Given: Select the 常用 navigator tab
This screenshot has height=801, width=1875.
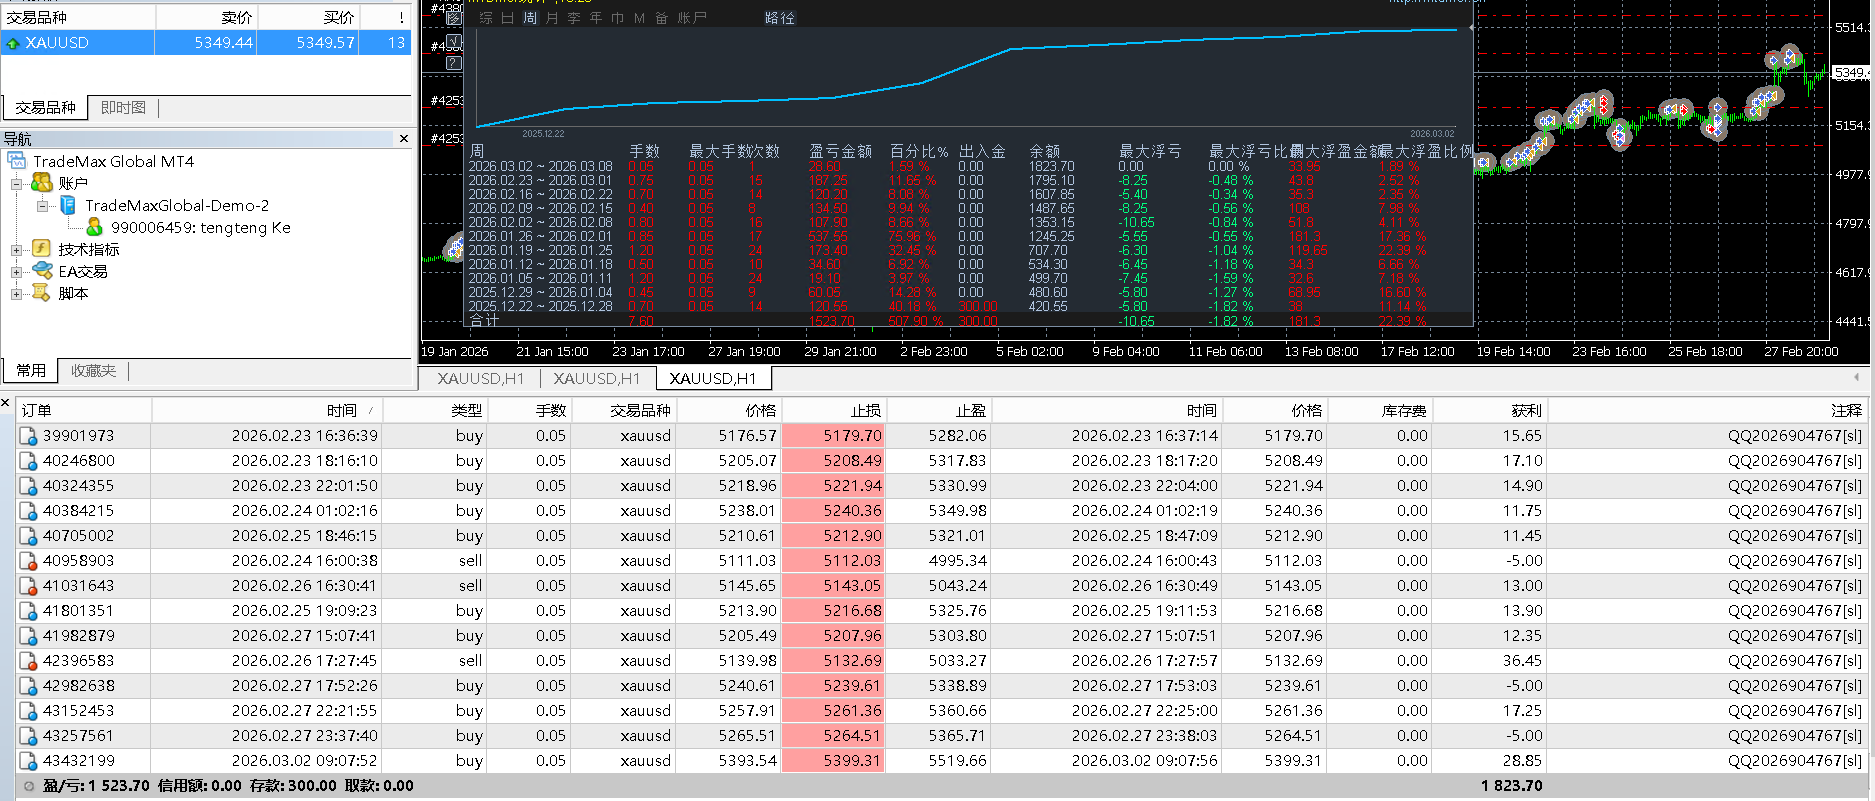Looking at the screenshot, I should [31, 371].
